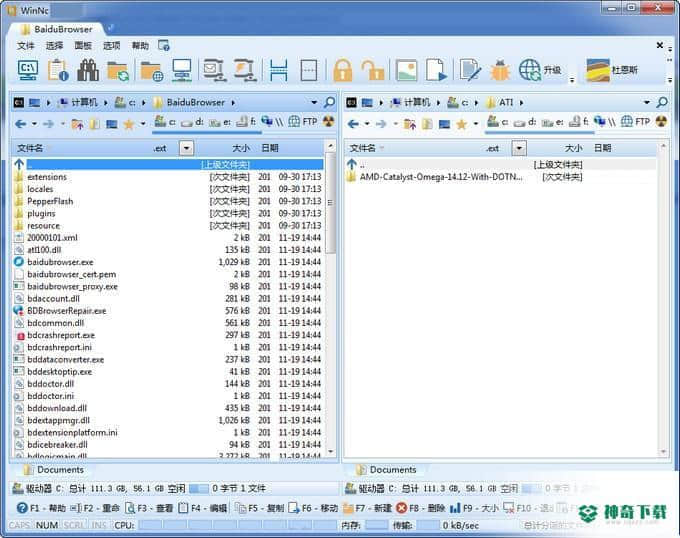The height and width of the screenshot is (538, 680).
Task: Click the folder synchronize toolbar icon
Action: pyautogui.click(x=118, y=70)
